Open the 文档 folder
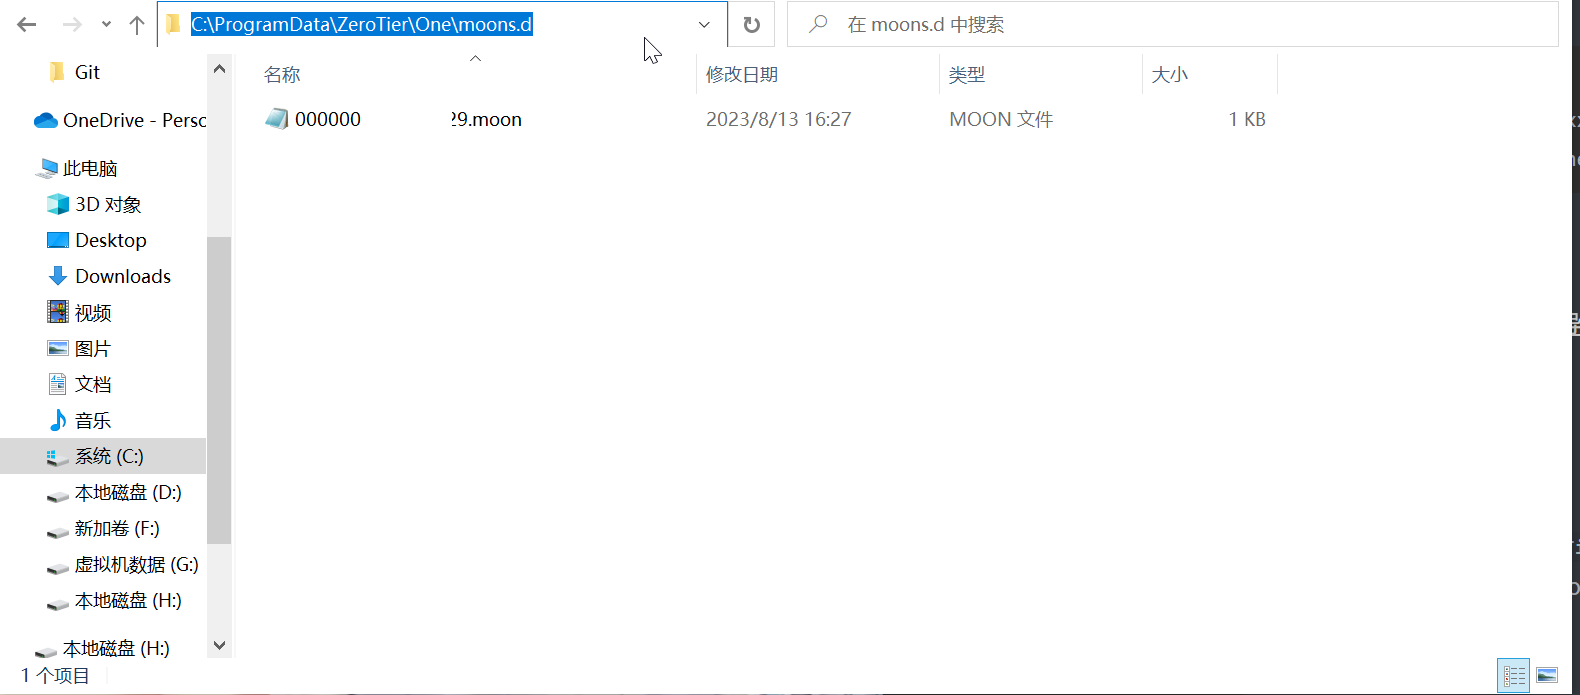This screenshot has width=1580, height=695. coord(79,384)
